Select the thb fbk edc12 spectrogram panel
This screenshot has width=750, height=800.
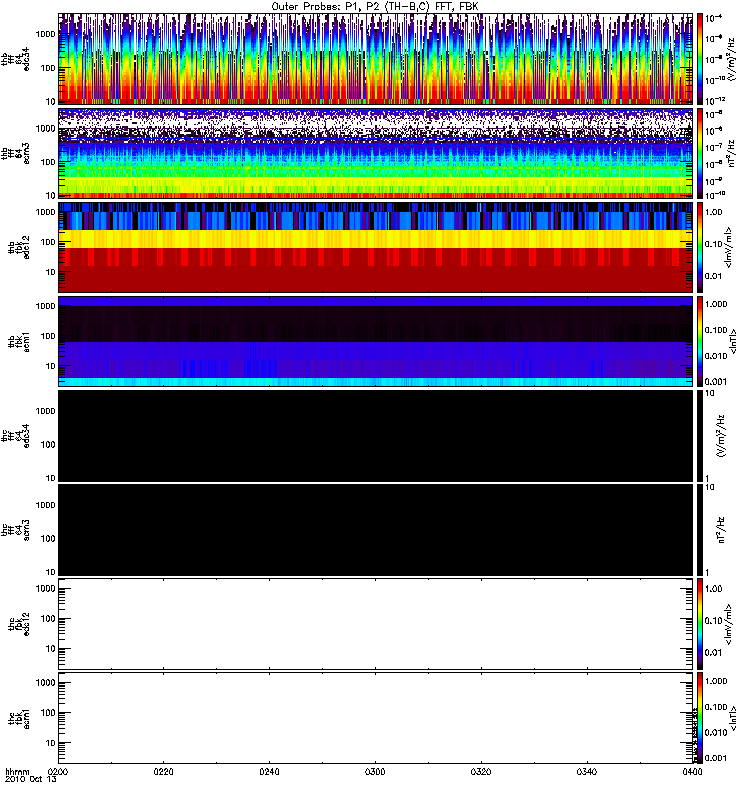(x=376, y=247)
